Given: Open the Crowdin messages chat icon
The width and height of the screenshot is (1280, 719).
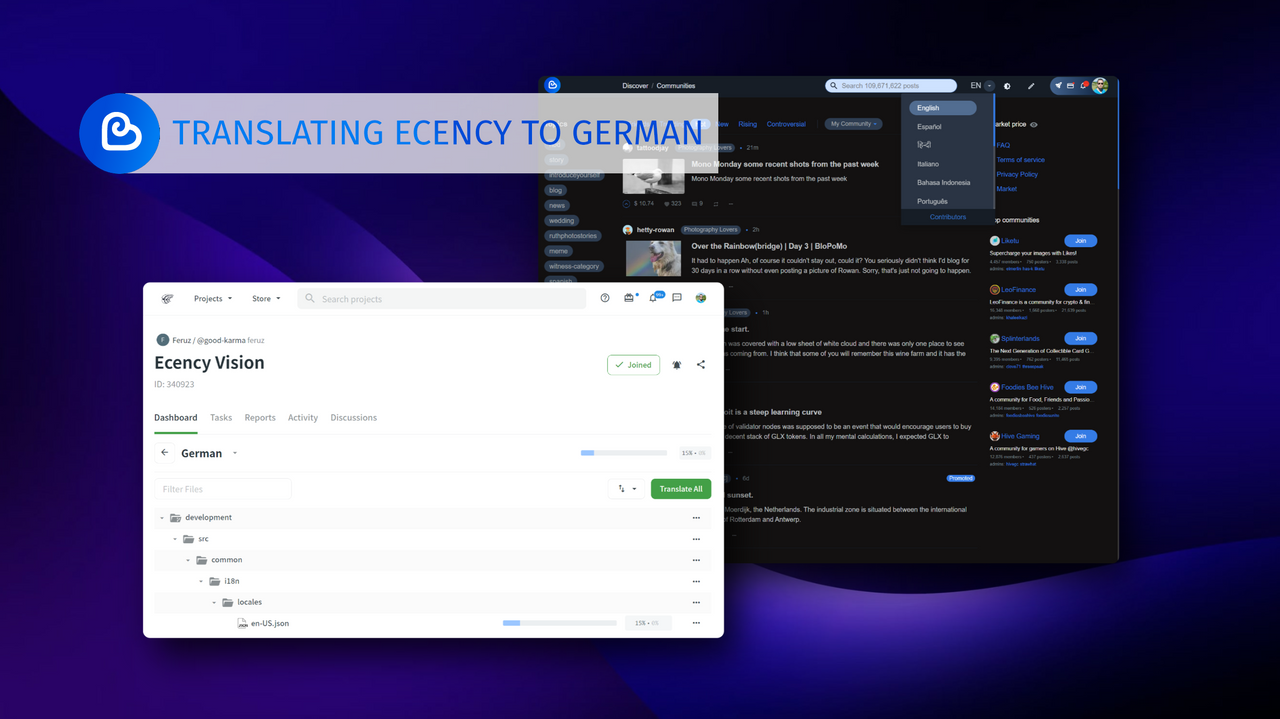Looking at the screenshot, I should [677, 298].
